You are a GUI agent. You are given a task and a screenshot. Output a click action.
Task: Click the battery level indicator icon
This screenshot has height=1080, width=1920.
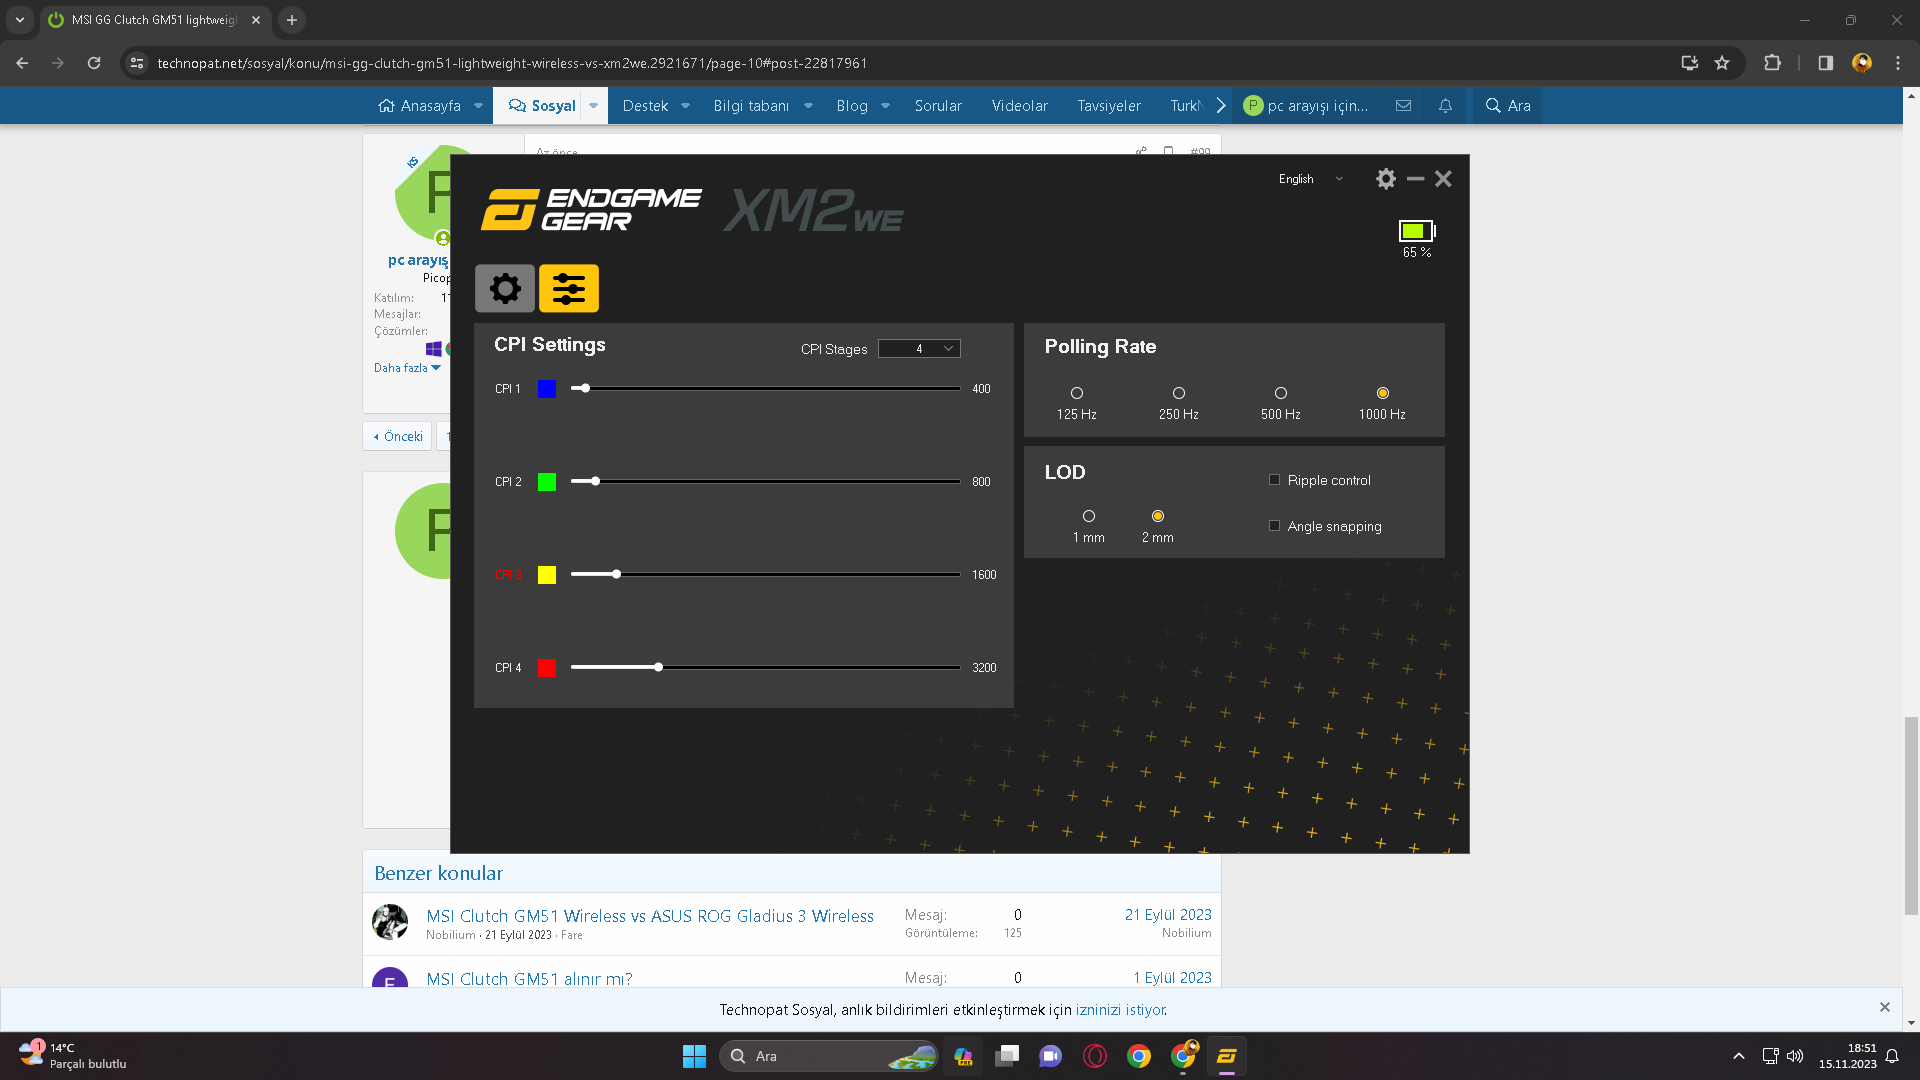tap(1415, 231)
